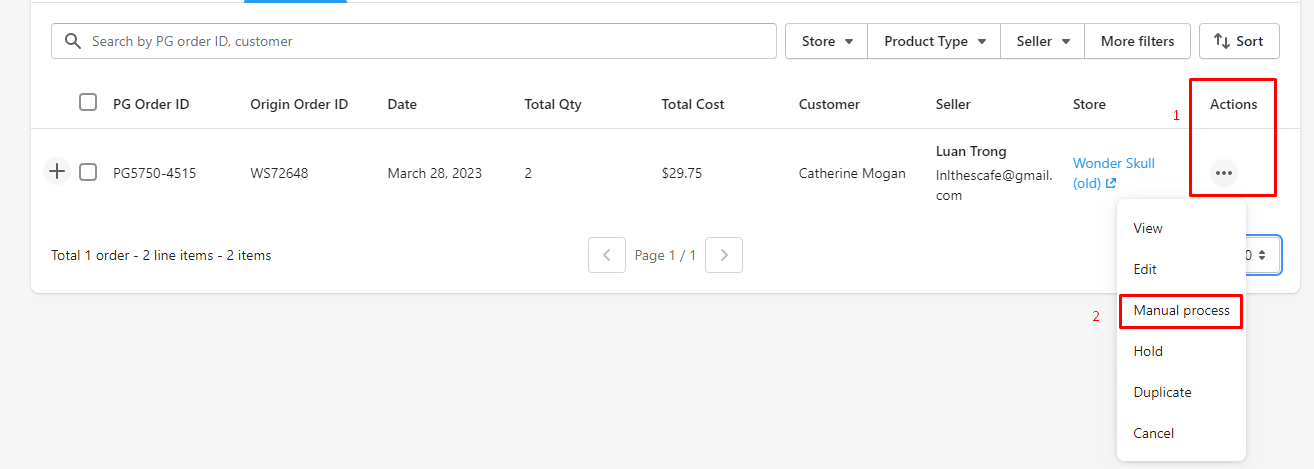The image size is (1314, 469).
Task: Open the Product Type filter dropdown
Action: (x=934, y=41)
